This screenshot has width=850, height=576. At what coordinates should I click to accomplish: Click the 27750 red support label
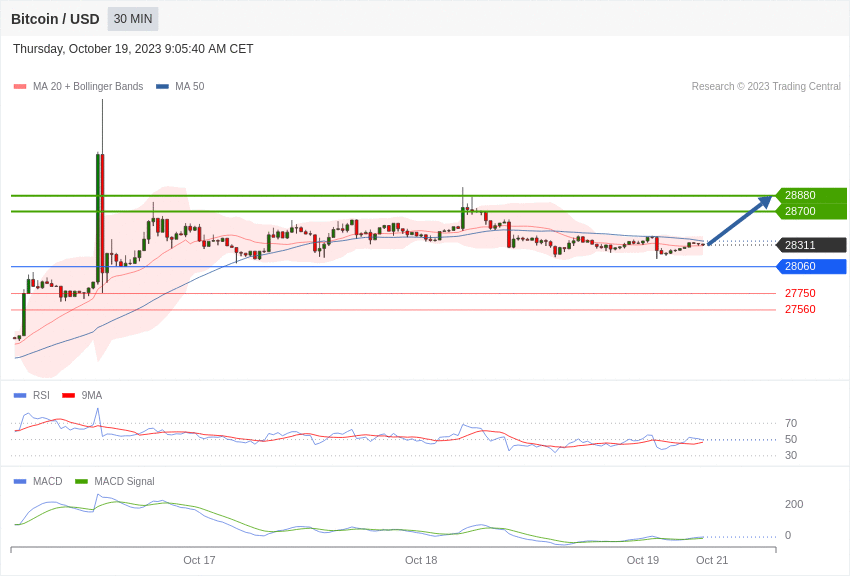(x=800, y=293)
